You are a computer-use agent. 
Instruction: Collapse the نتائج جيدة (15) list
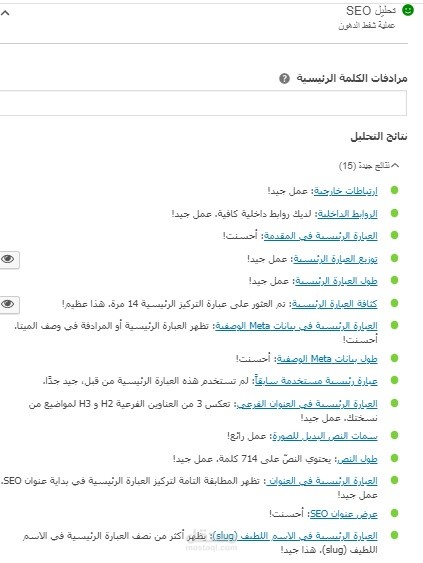369,166
